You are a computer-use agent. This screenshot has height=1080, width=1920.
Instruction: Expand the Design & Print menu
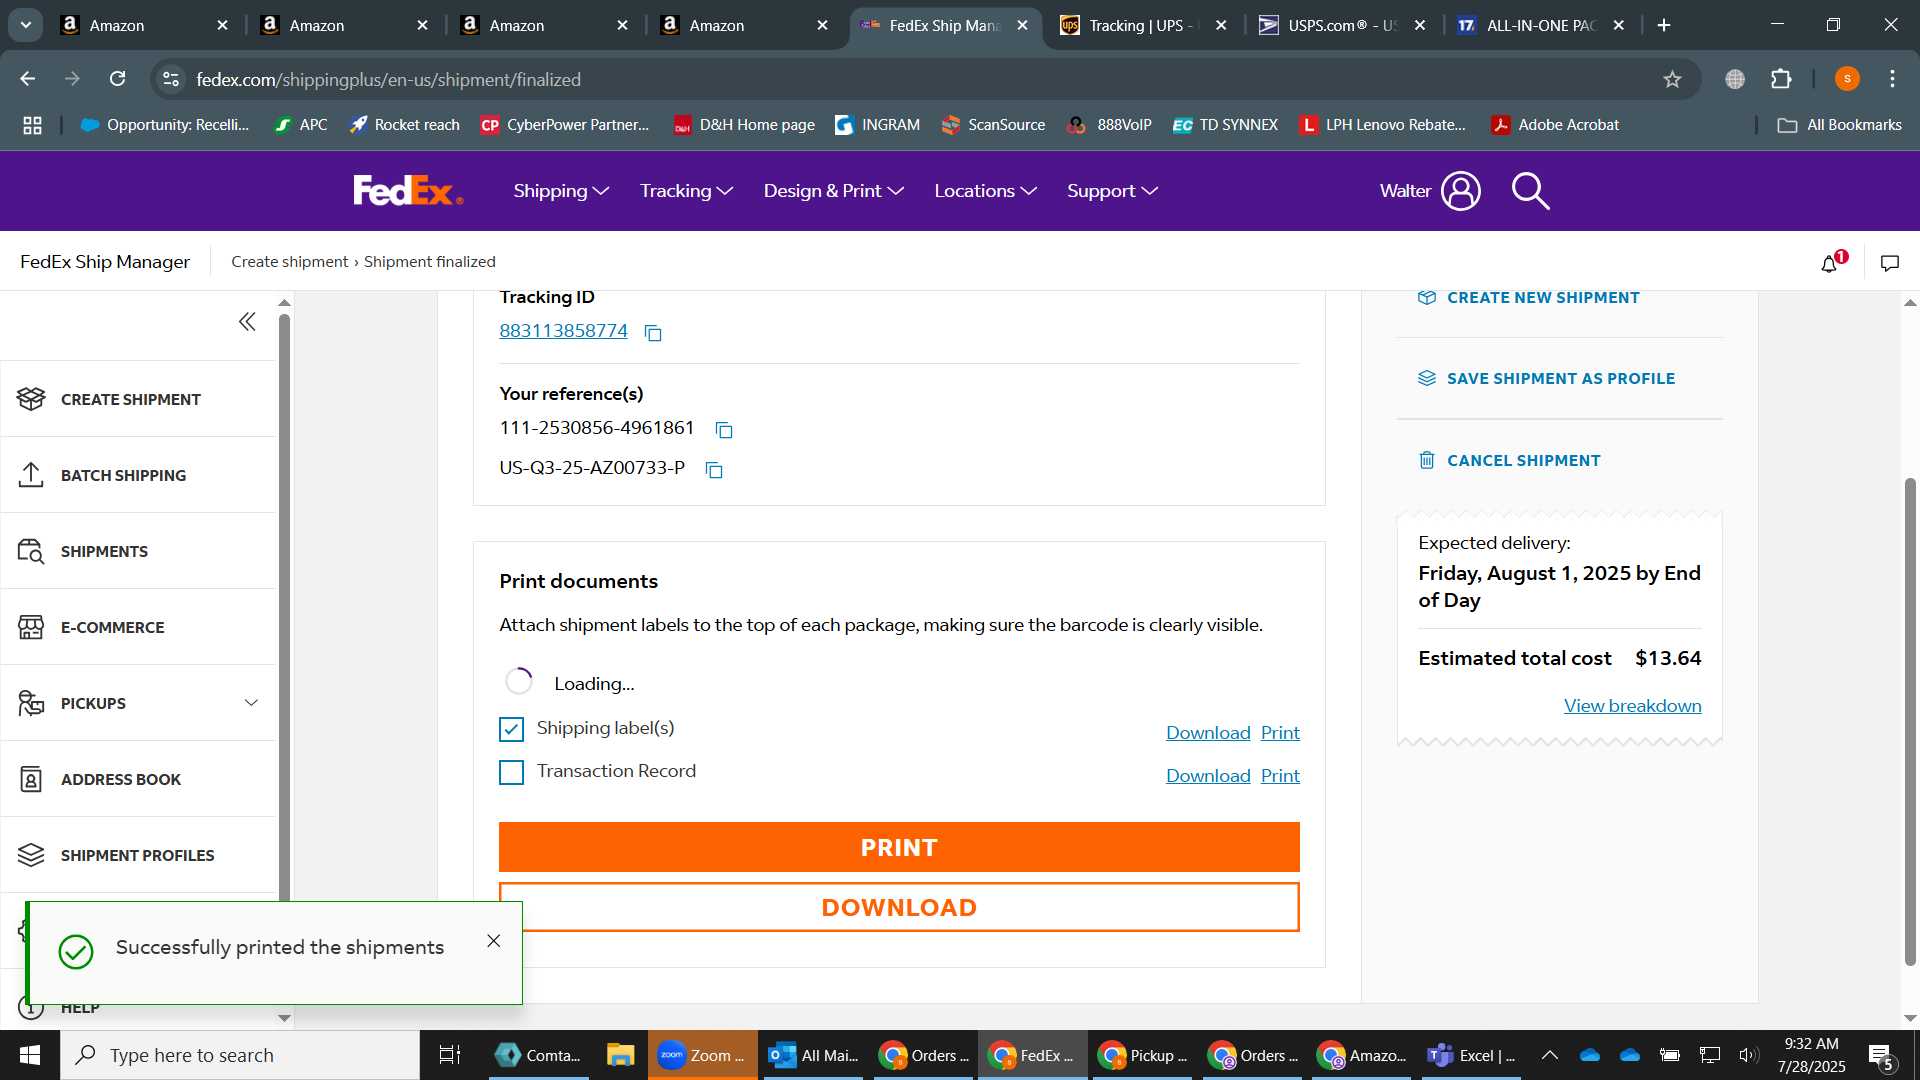[x=833, y=191]
